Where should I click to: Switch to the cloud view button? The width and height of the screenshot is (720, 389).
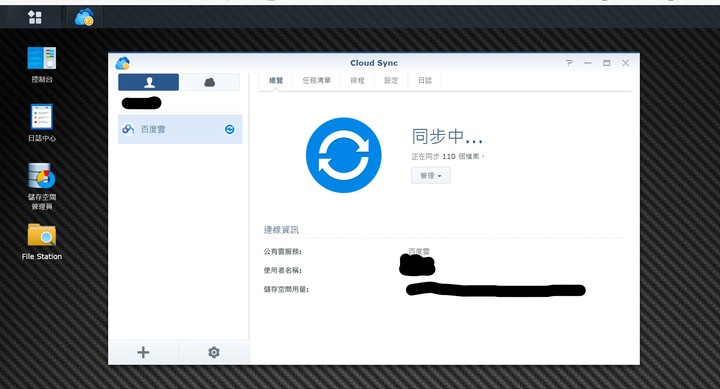point(209,82)
